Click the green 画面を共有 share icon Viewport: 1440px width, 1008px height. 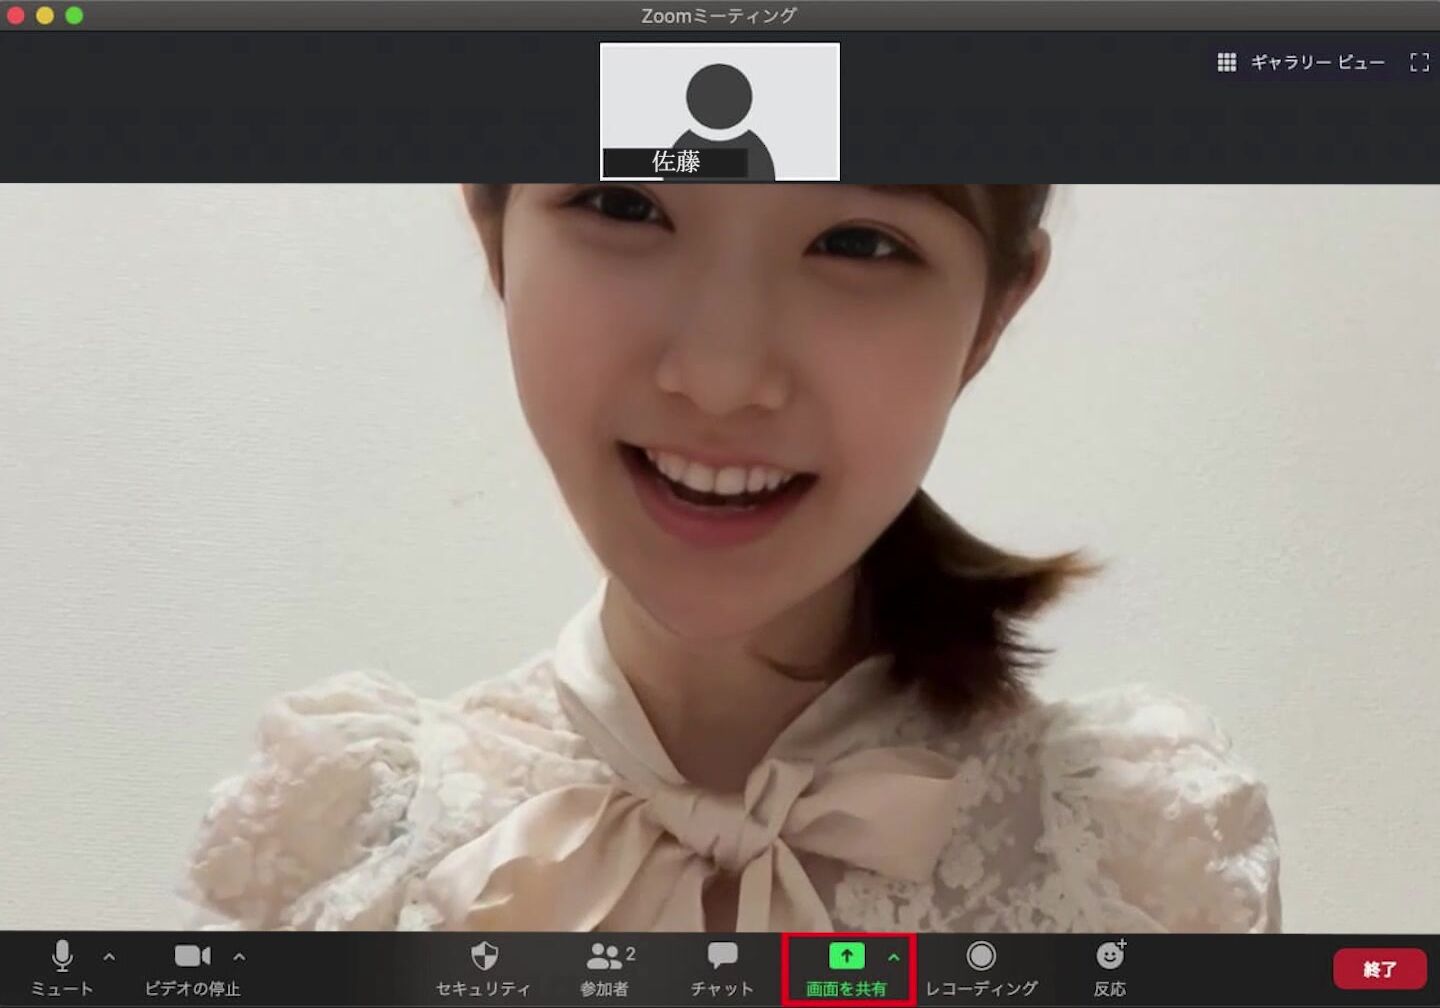point(846,957)
